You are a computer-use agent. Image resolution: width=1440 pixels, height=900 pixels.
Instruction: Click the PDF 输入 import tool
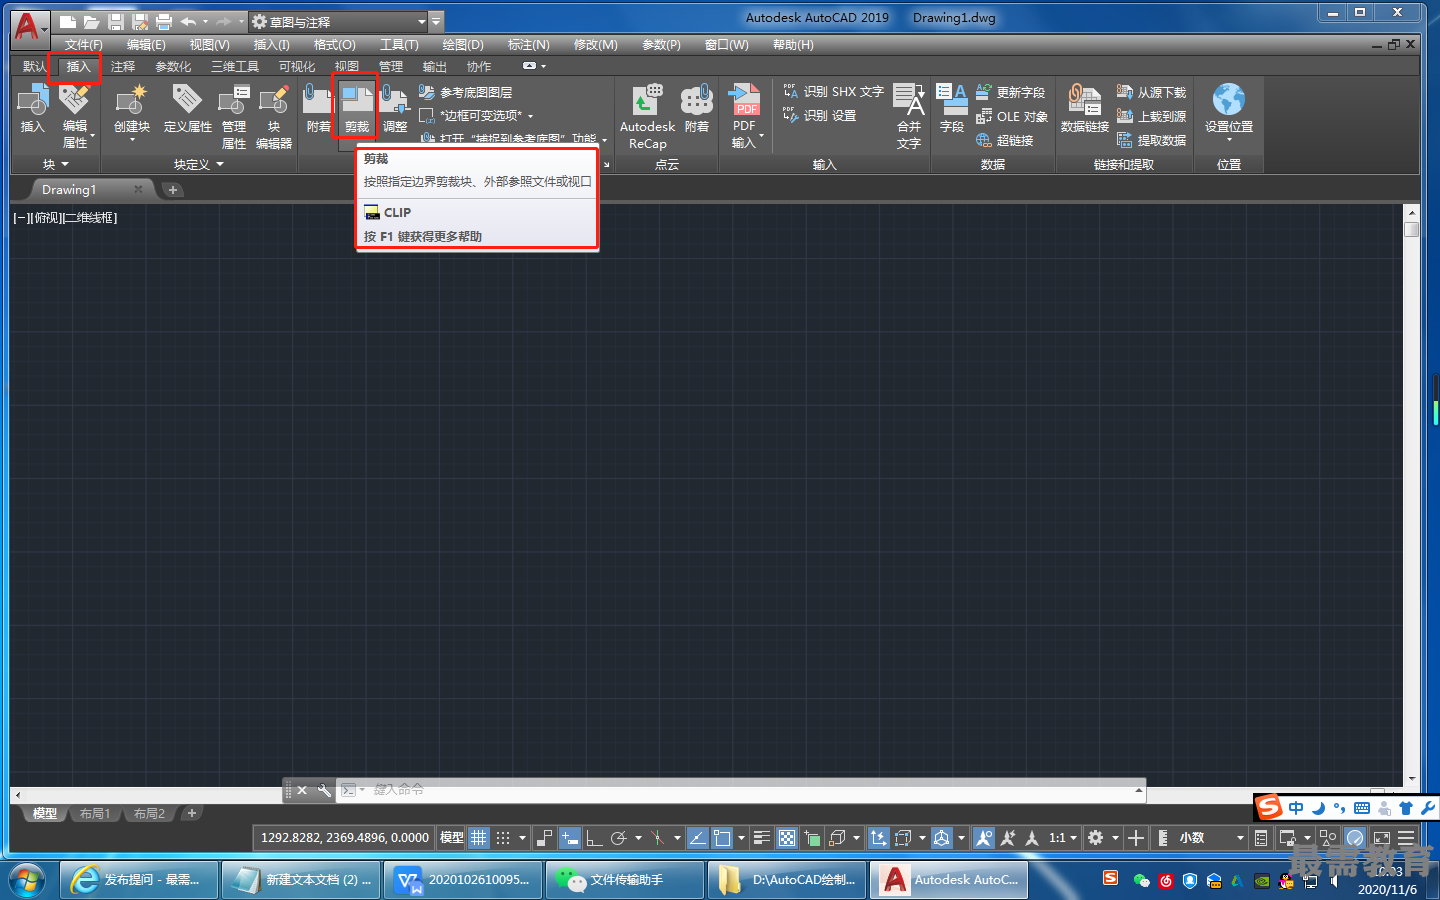point(745,117)
